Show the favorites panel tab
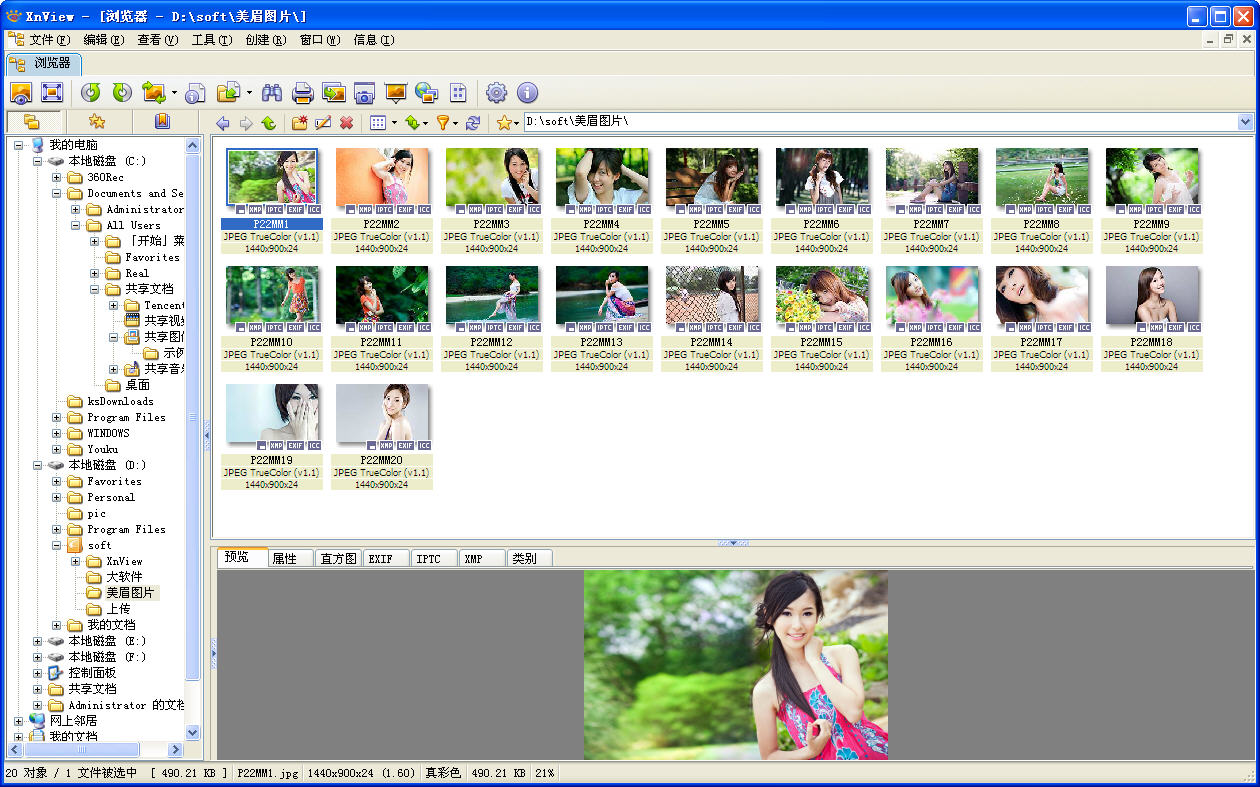1260x787 pixels. tap(97, 122)
